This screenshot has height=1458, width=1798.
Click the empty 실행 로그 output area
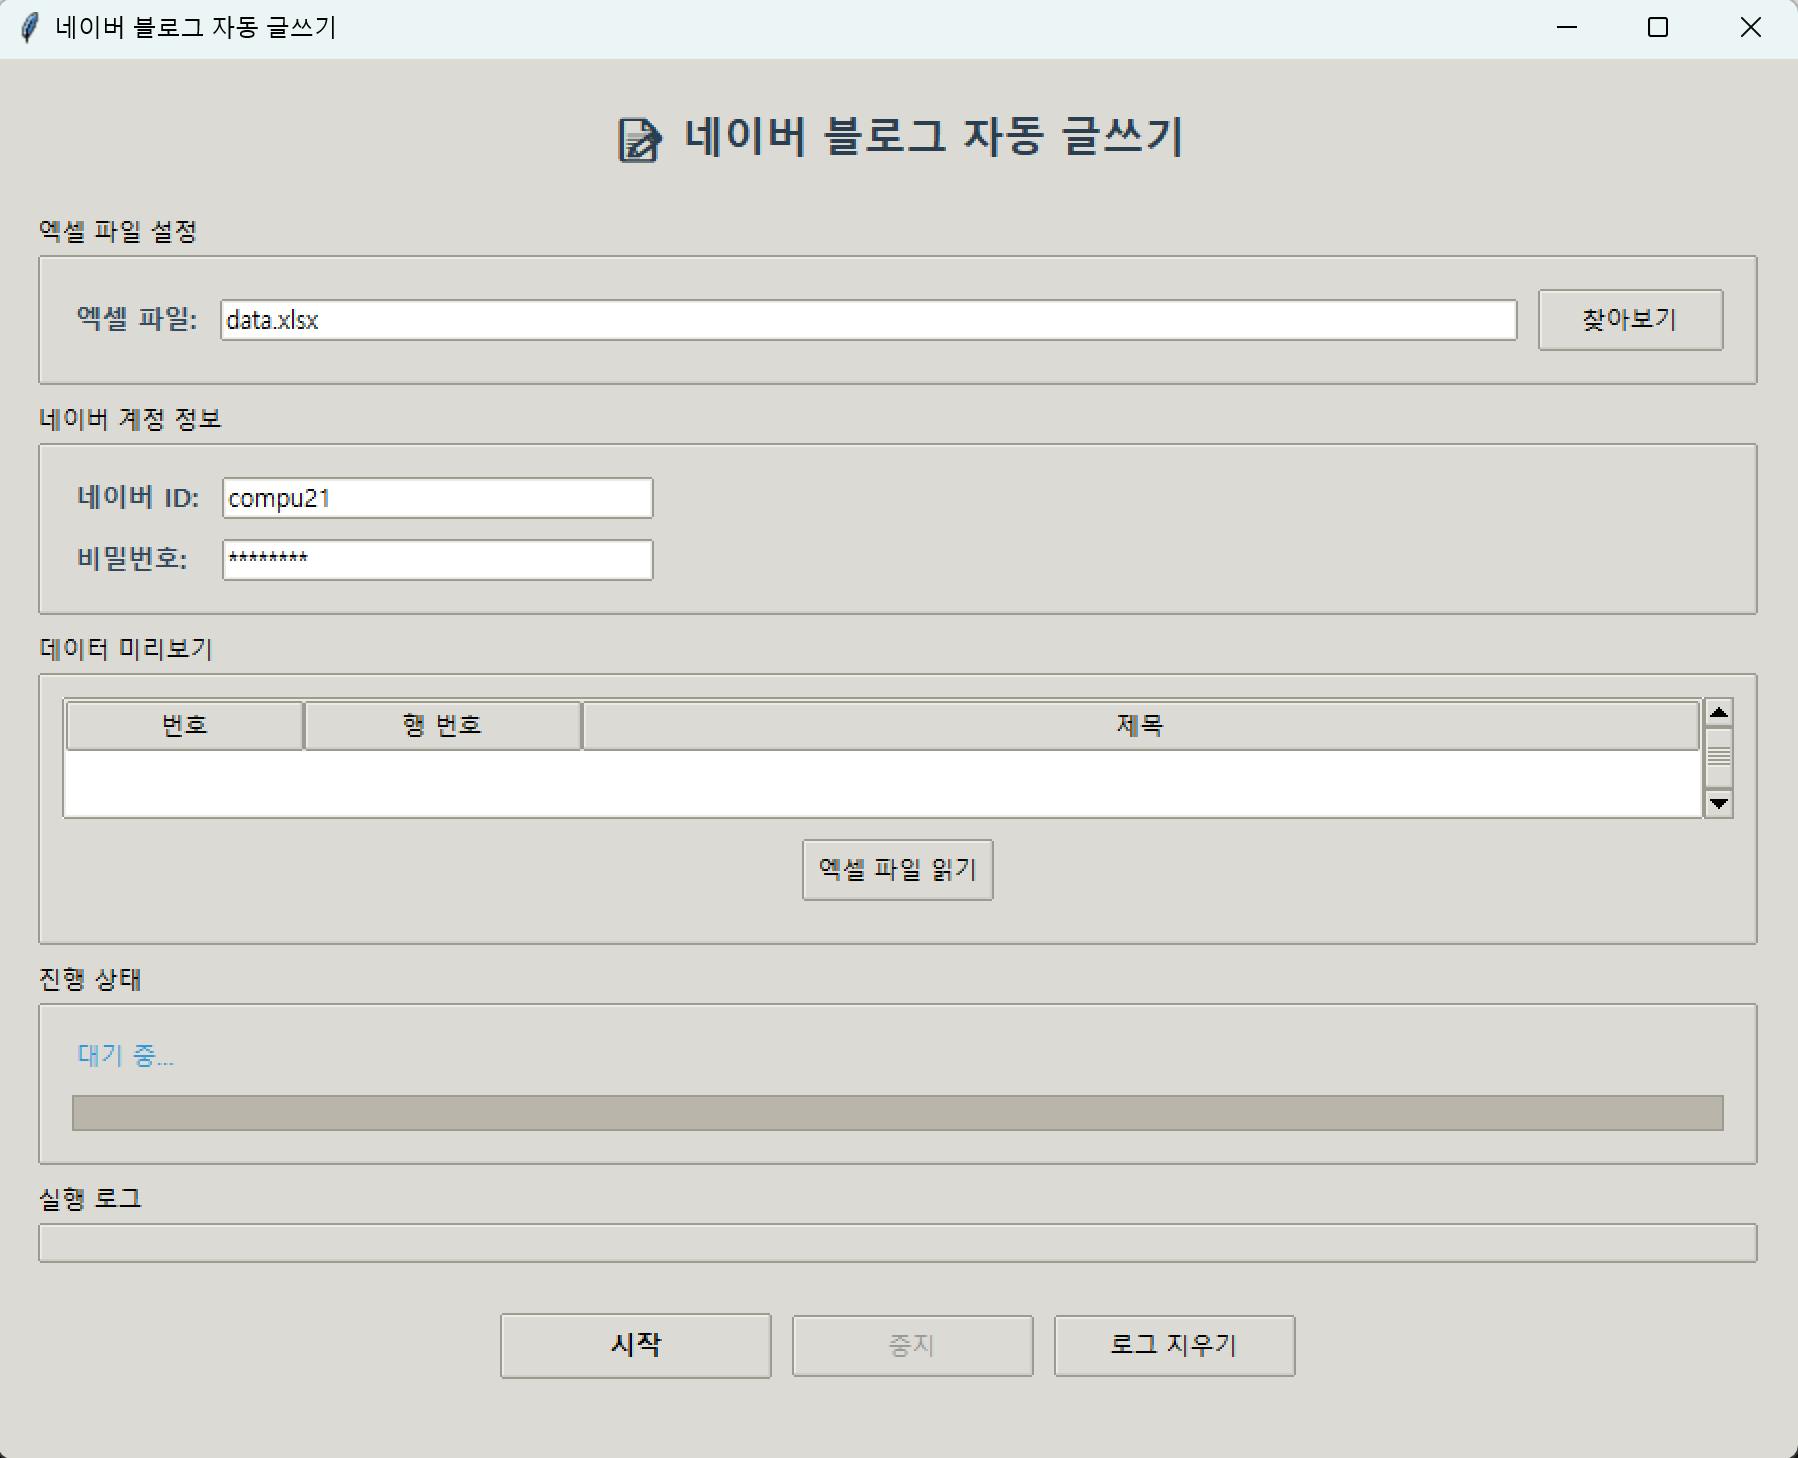[x=897, y=1243]
